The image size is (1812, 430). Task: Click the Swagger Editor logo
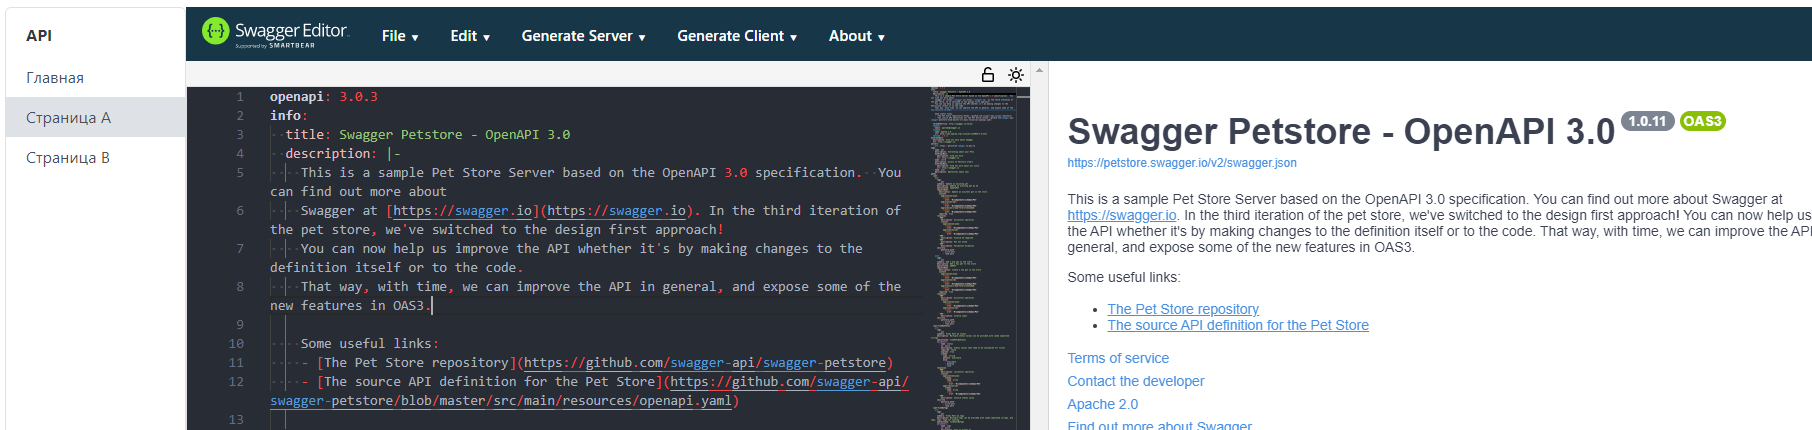point(275,33)
